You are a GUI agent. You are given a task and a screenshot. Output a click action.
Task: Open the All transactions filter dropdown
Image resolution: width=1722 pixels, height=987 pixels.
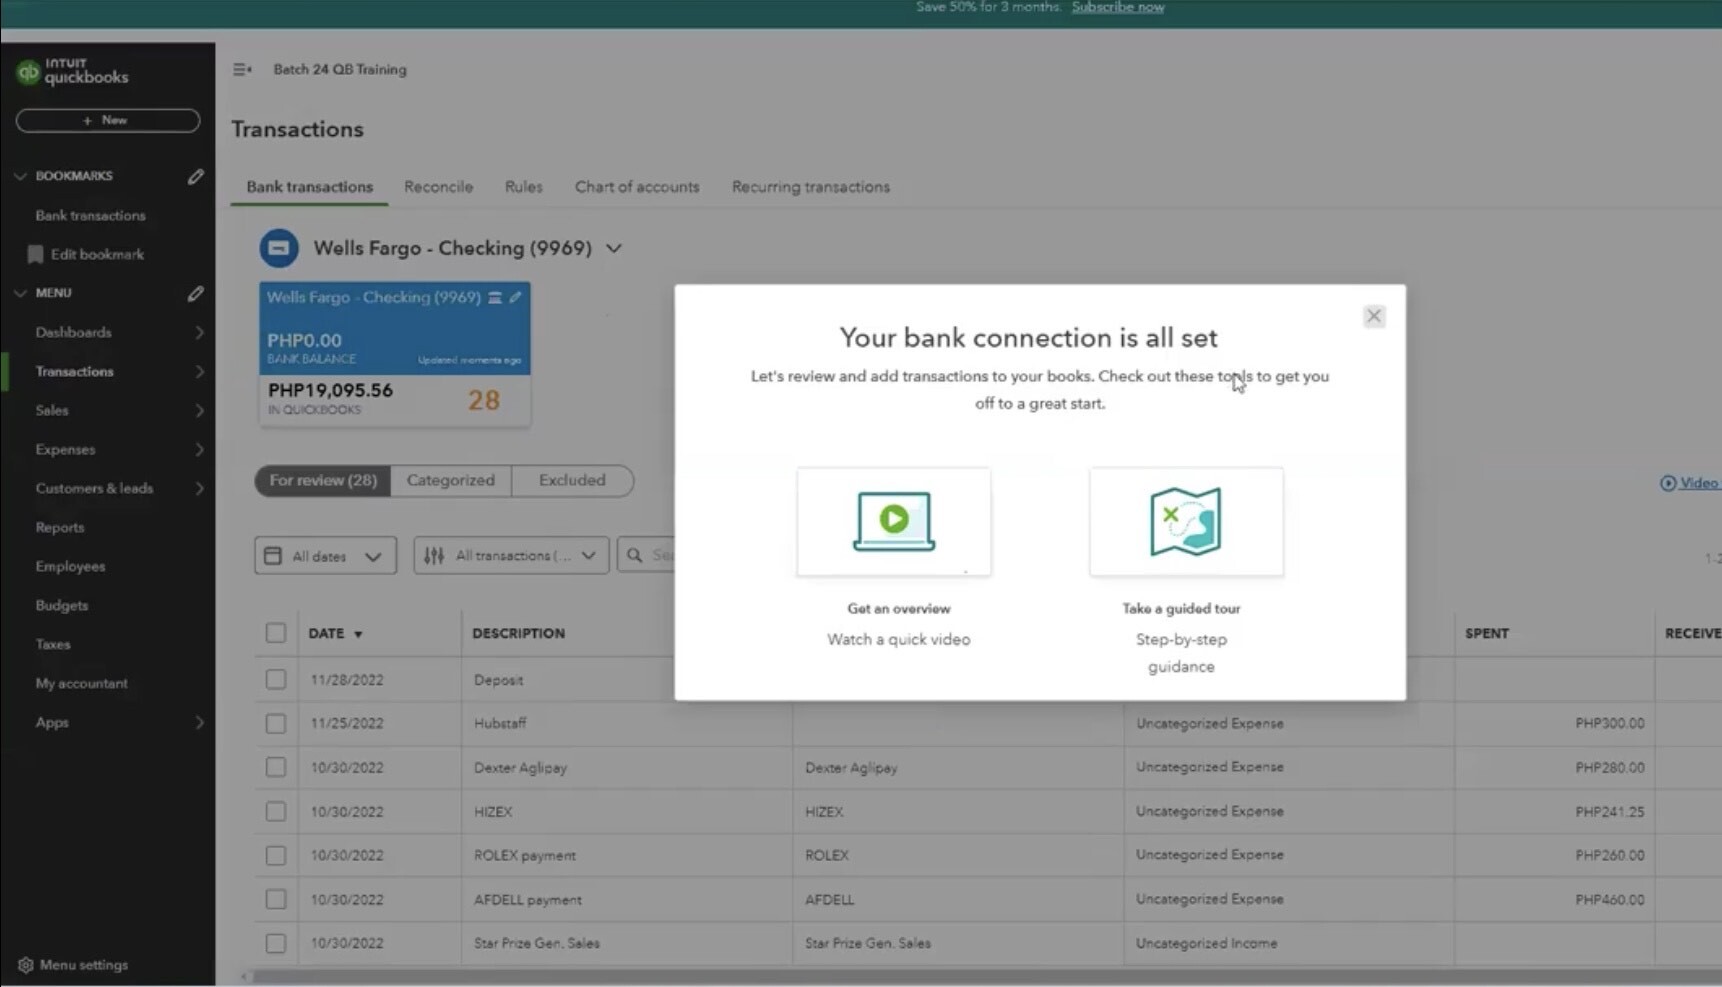(x=511, y=555)
